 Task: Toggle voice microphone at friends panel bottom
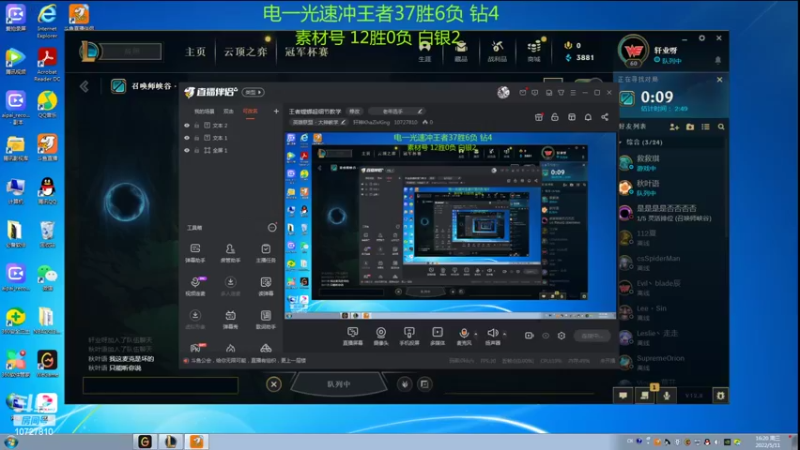click(666, 395)
